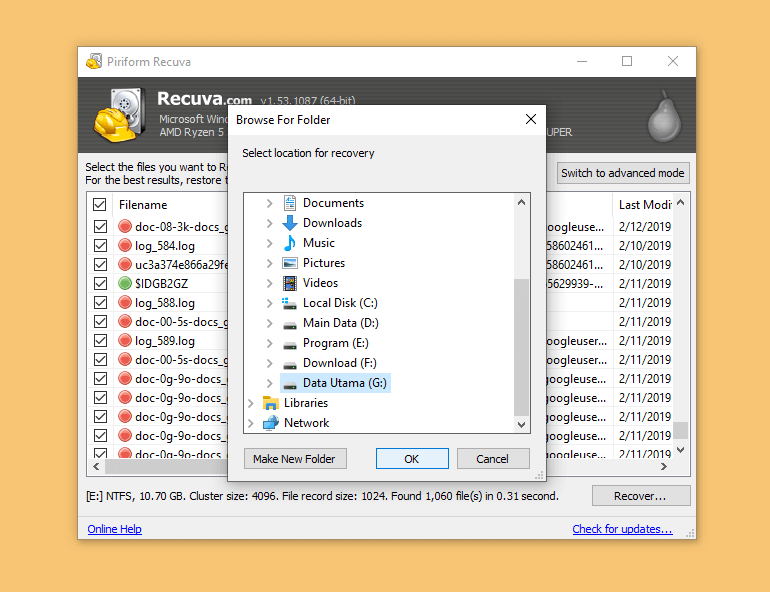Click Cancel in Browse For Folder
Screen dimensions: 770x592
coord(493,458)
